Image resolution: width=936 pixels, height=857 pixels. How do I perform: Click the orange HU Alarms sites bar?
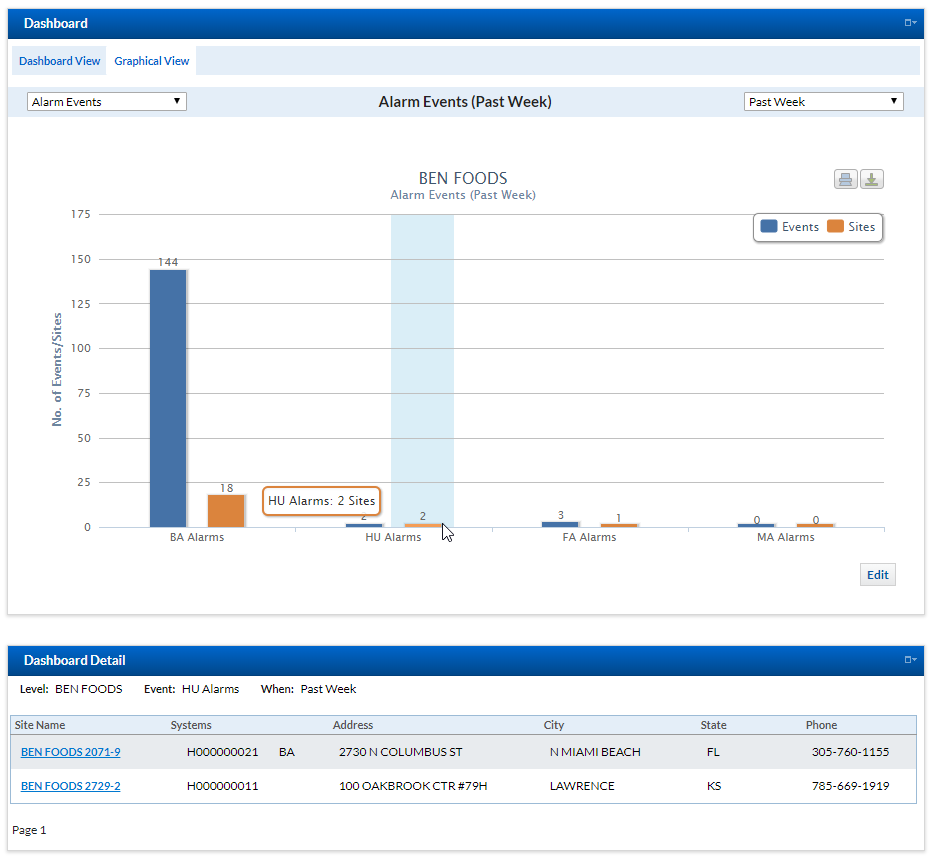(422, 525)
